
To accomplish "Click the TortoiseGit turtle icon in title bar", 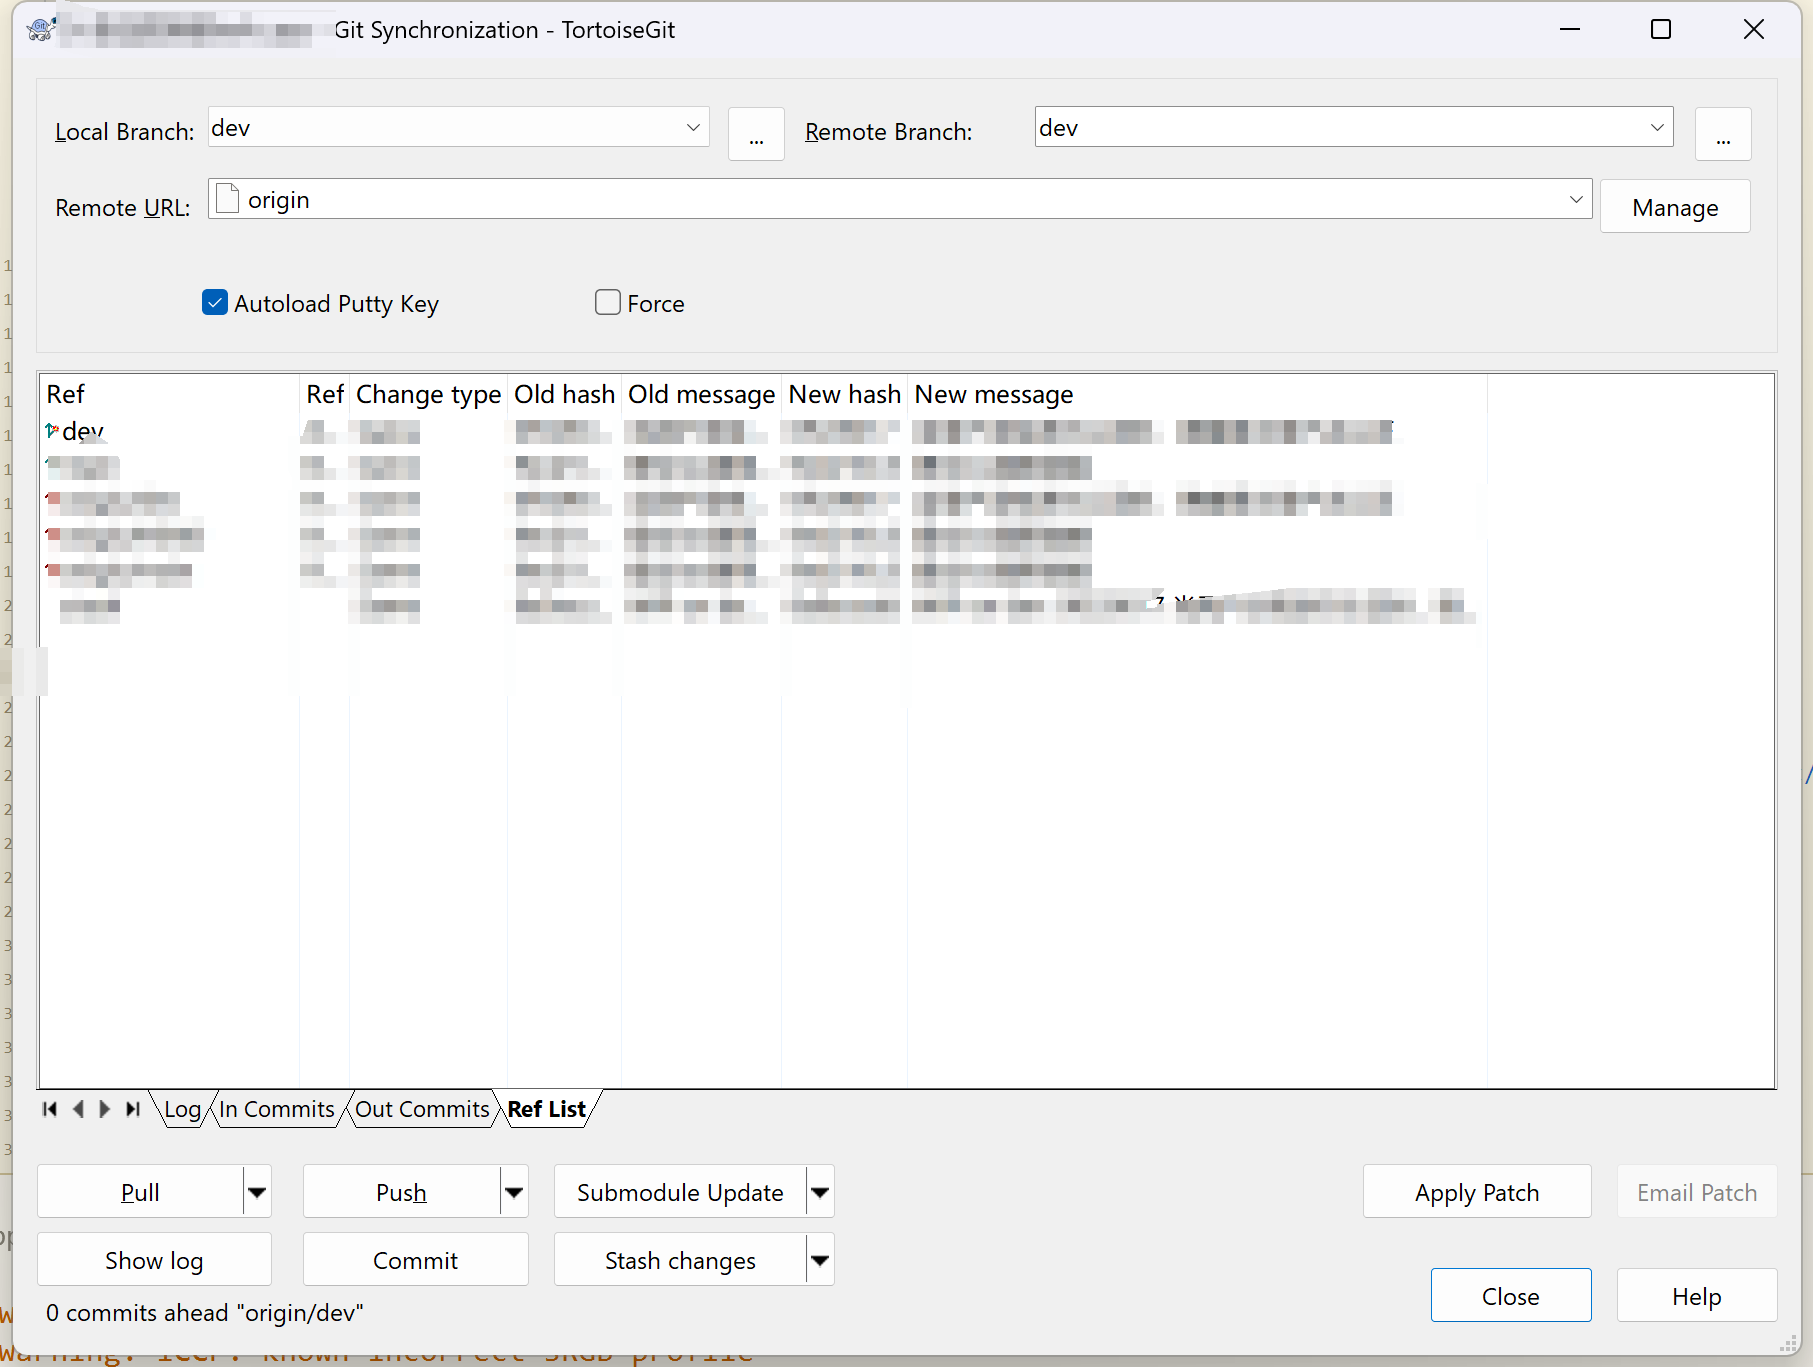I will tap(40, 29).
